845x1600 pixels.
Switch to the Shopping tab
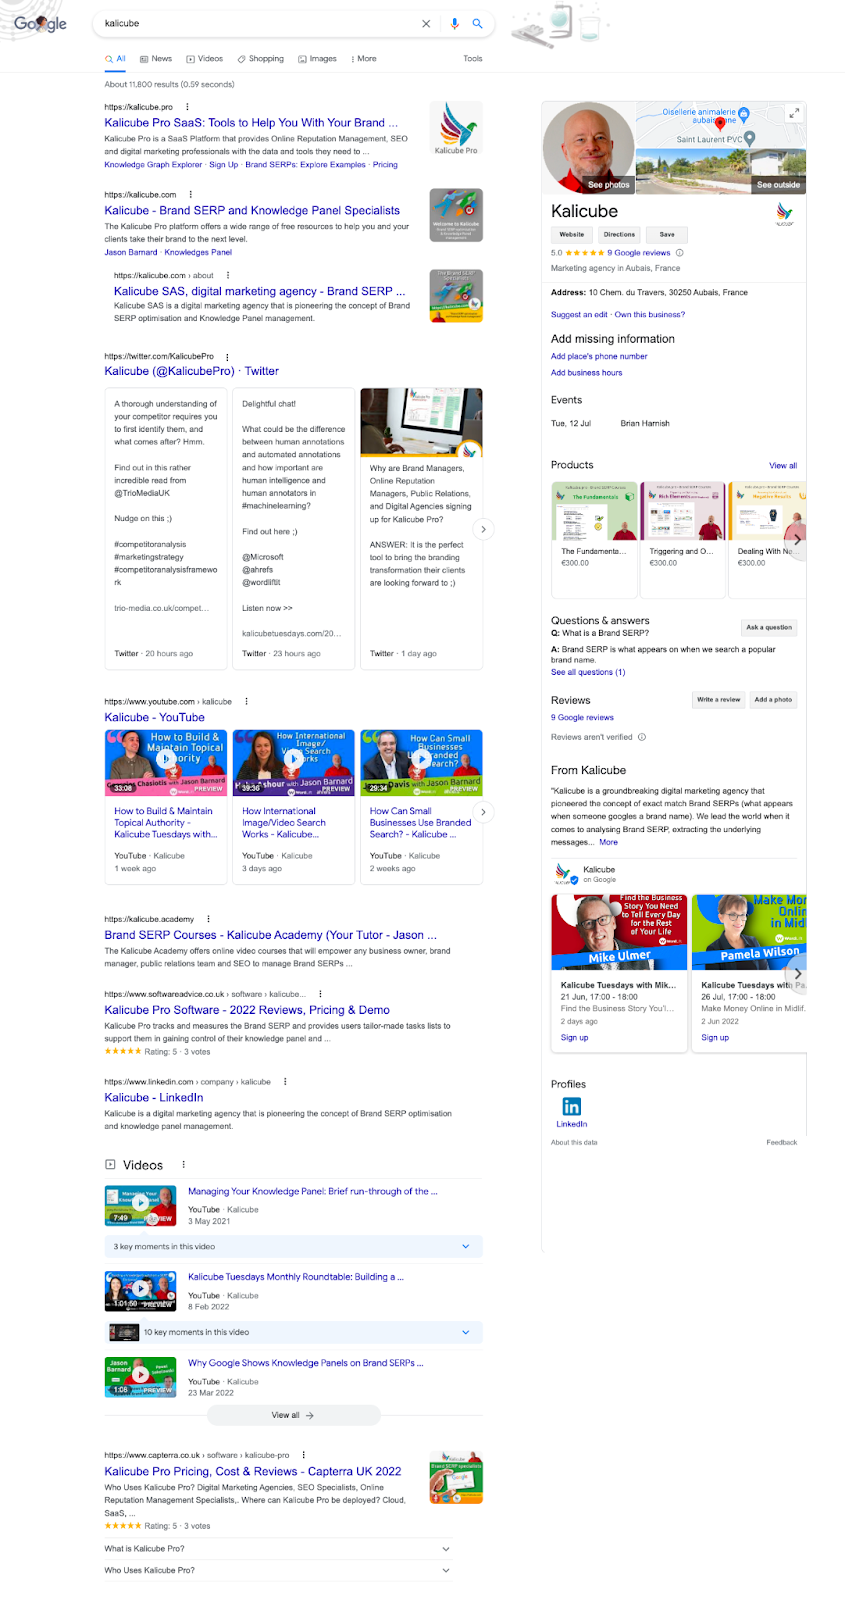click(260, 59)
